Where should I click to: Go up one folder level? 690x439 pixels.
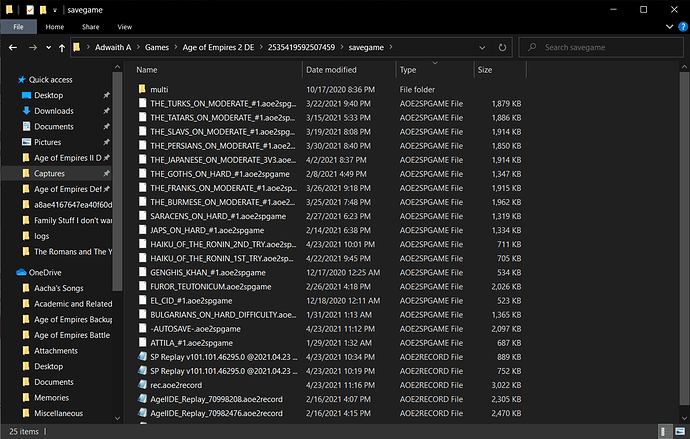[x=62, y=48]
